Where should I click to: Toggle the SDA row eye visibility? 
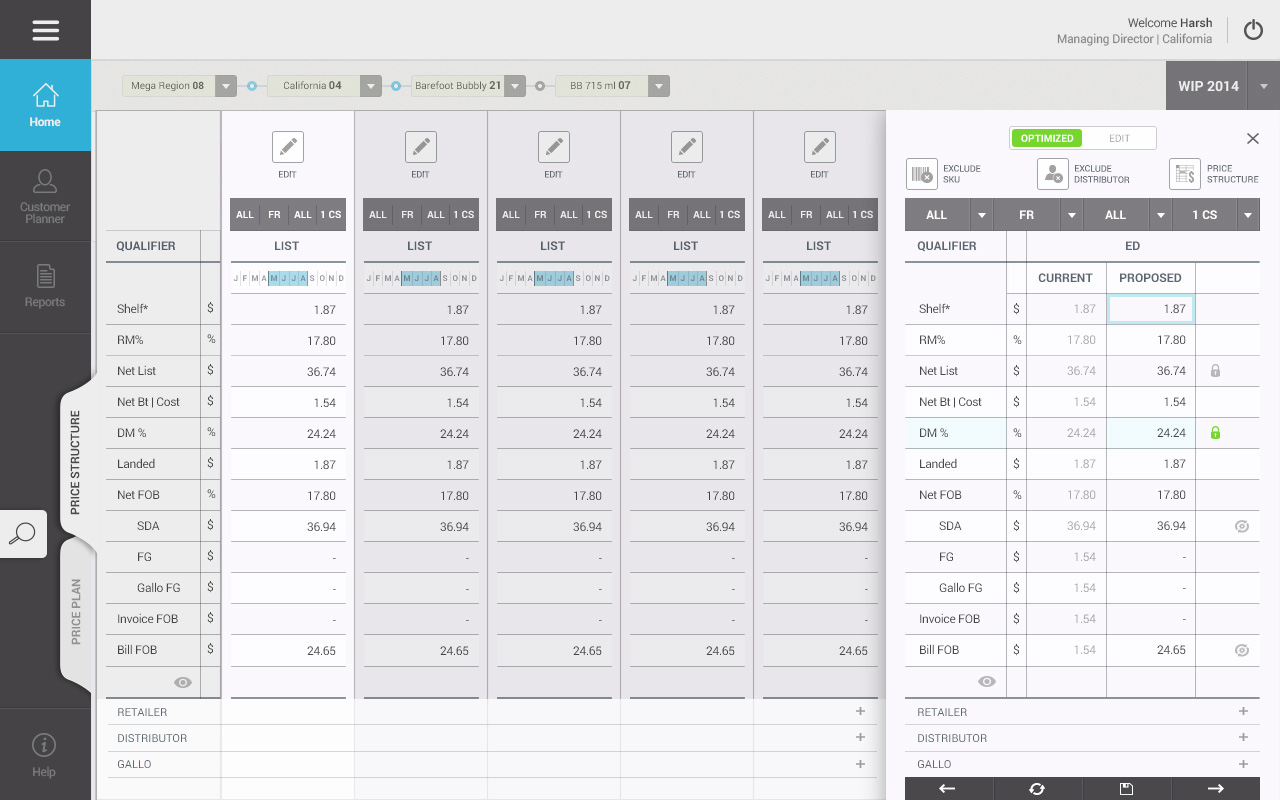tap(1242, 526)
